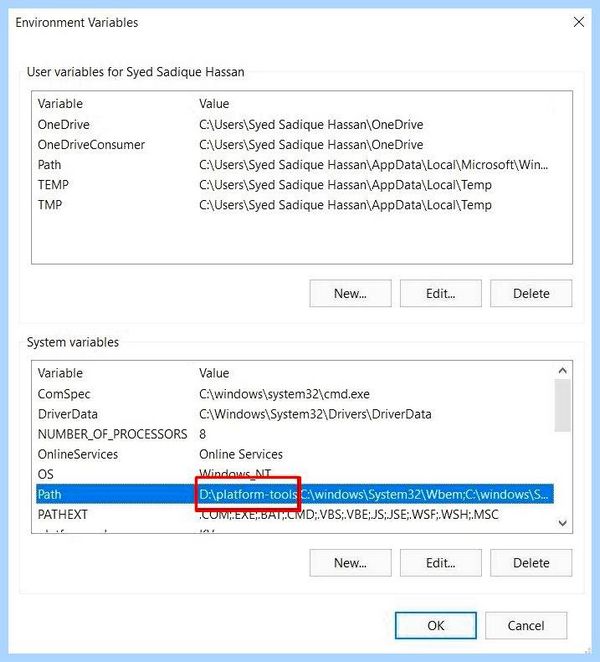The image size is (600, 662).
Task: Click scroll down arrow in system variables
Action: (562, 523)
